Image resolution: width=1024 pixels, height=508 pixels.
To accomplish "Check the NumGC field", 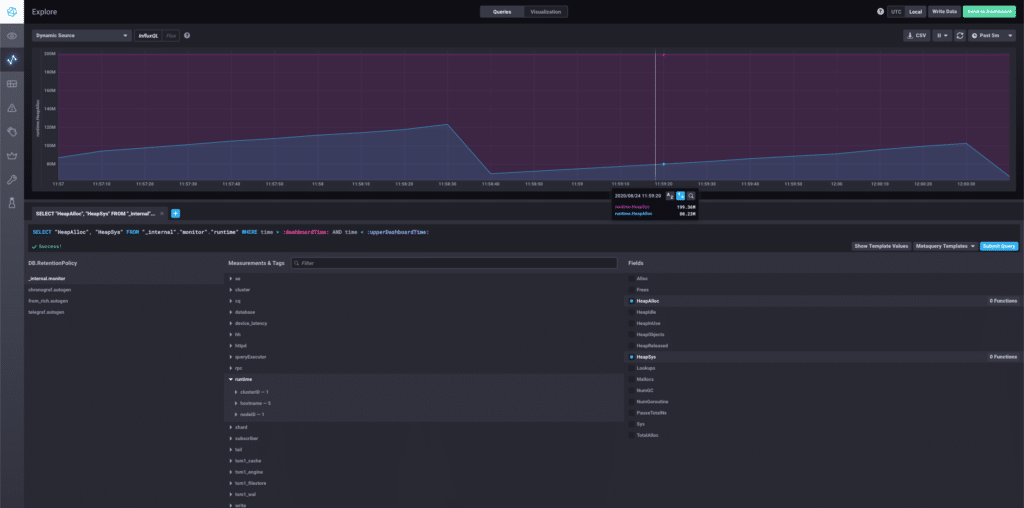I will [632, 390].
